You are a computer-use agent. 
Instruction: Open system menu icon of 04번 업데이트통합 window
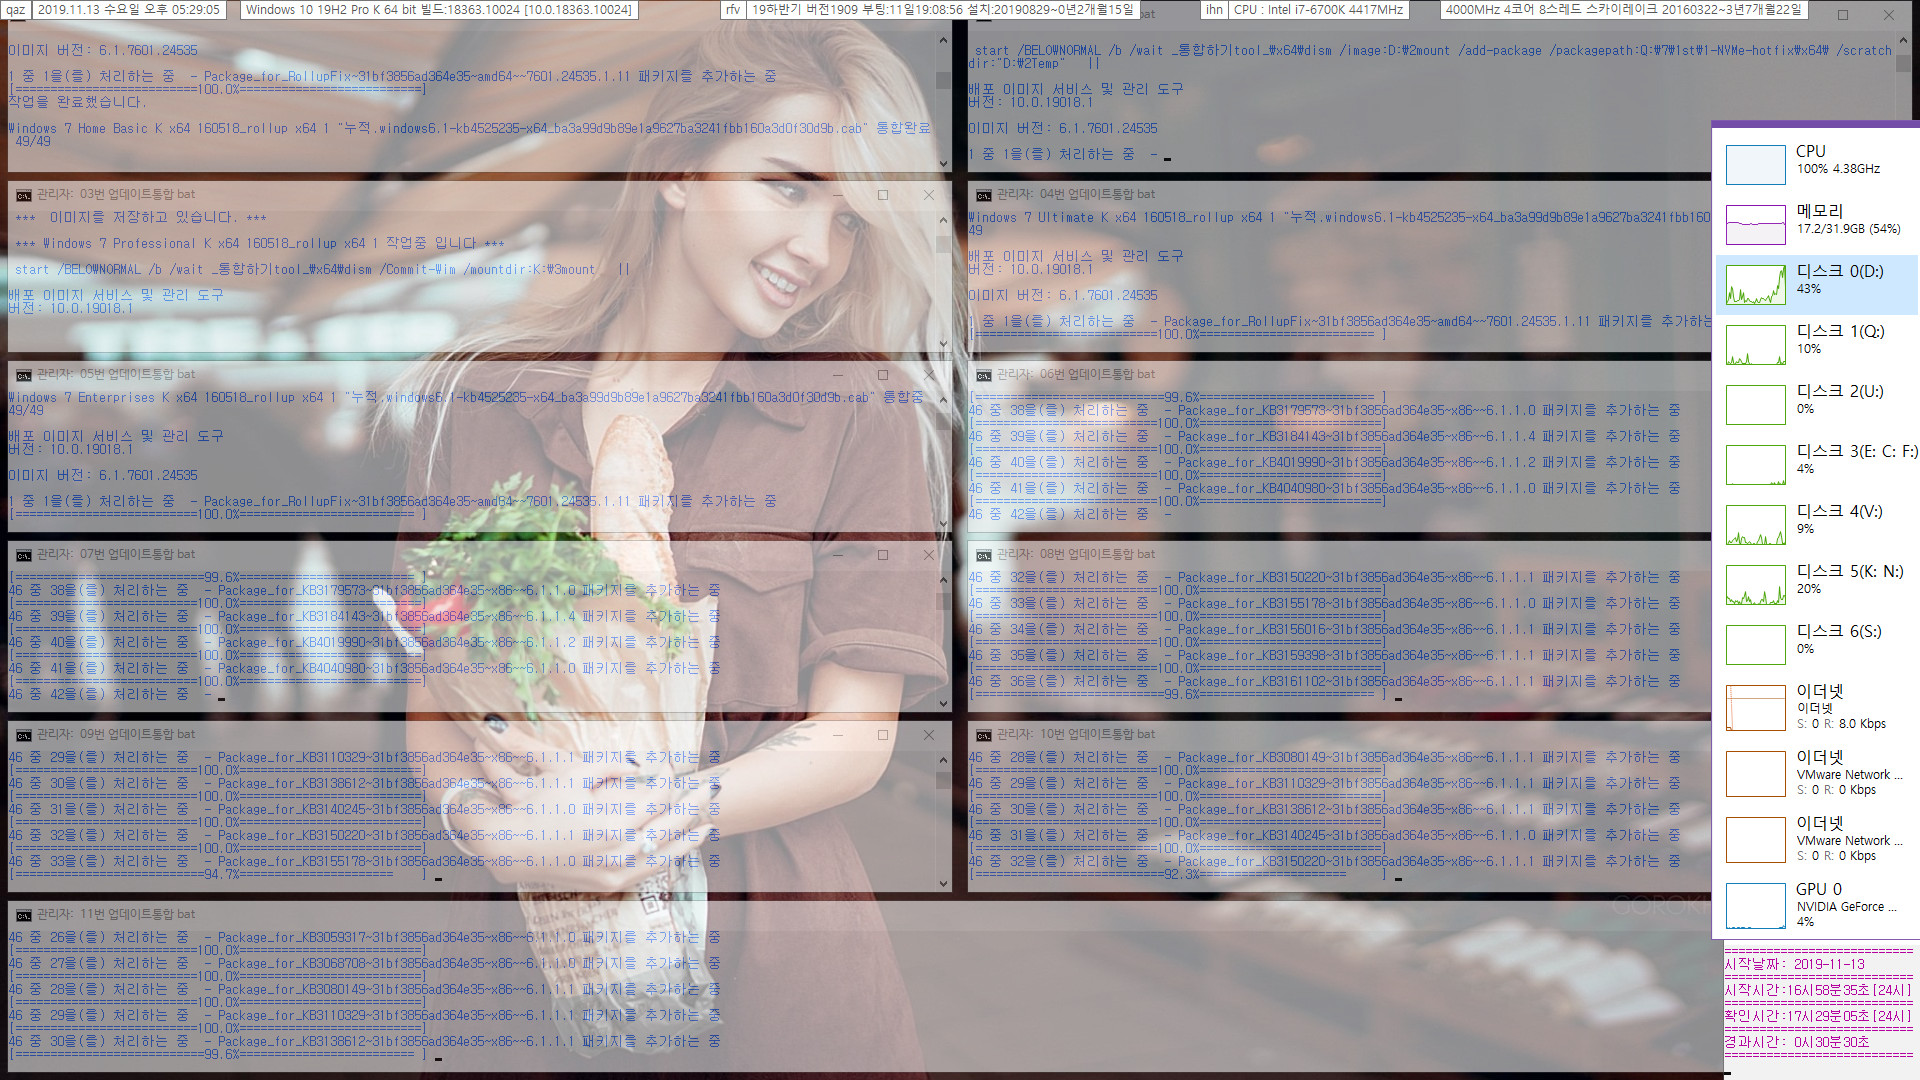tap(984, 195)
